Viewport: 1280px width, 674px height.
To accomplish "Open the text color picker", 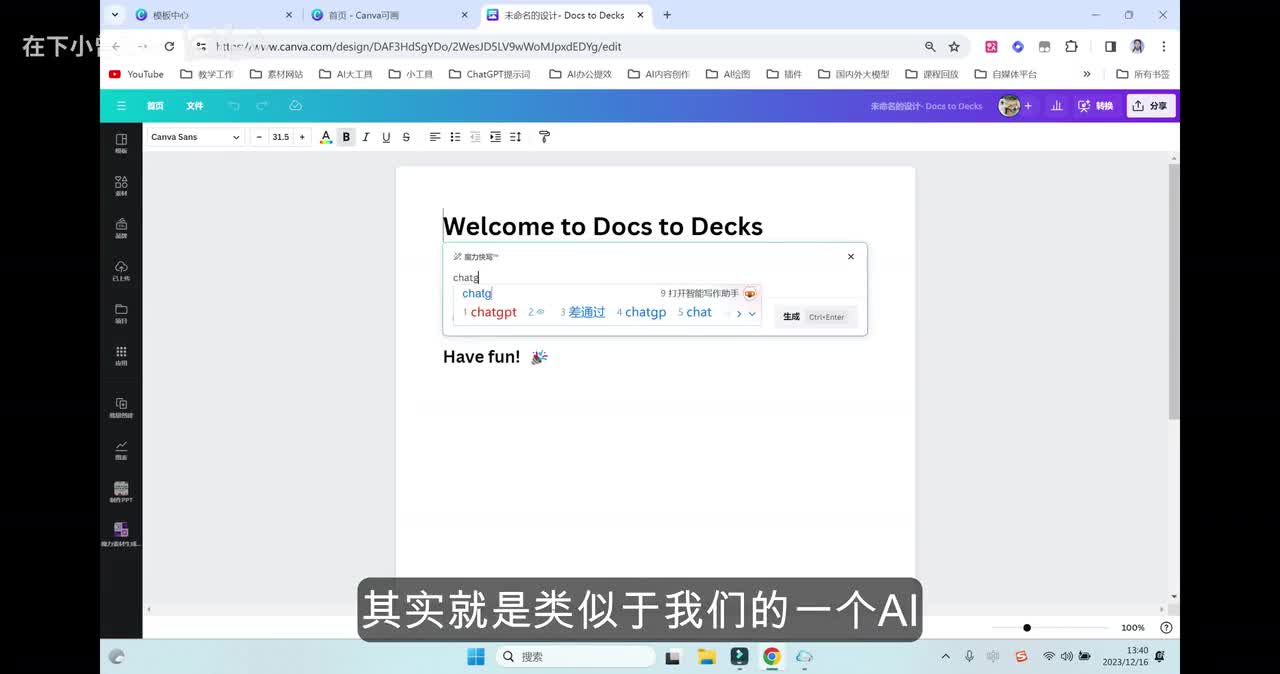I will coord(326,137).
